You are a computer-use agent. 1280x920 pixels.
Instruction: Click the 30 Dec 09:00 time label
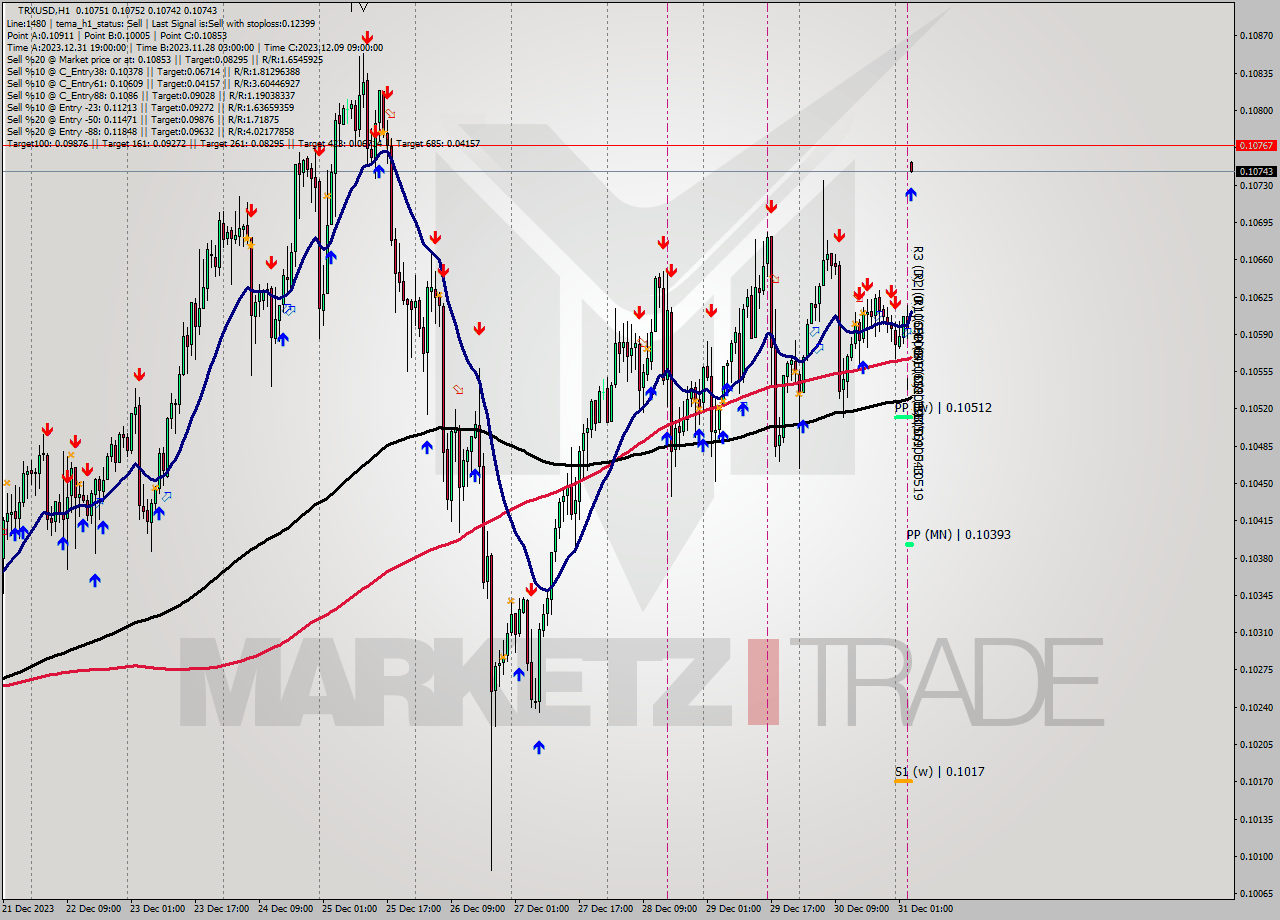[x=861, y=909]
